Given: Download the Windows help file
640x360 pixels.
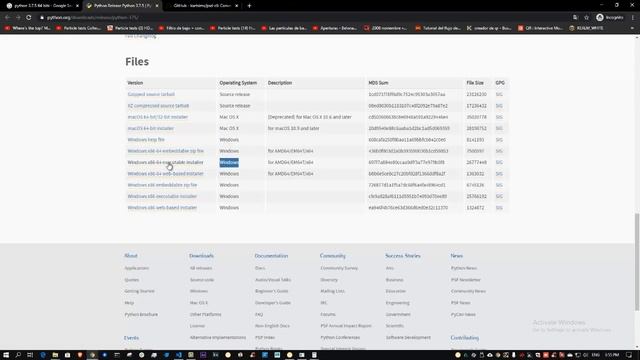Looking at the screenshot, I should point(146,140).
